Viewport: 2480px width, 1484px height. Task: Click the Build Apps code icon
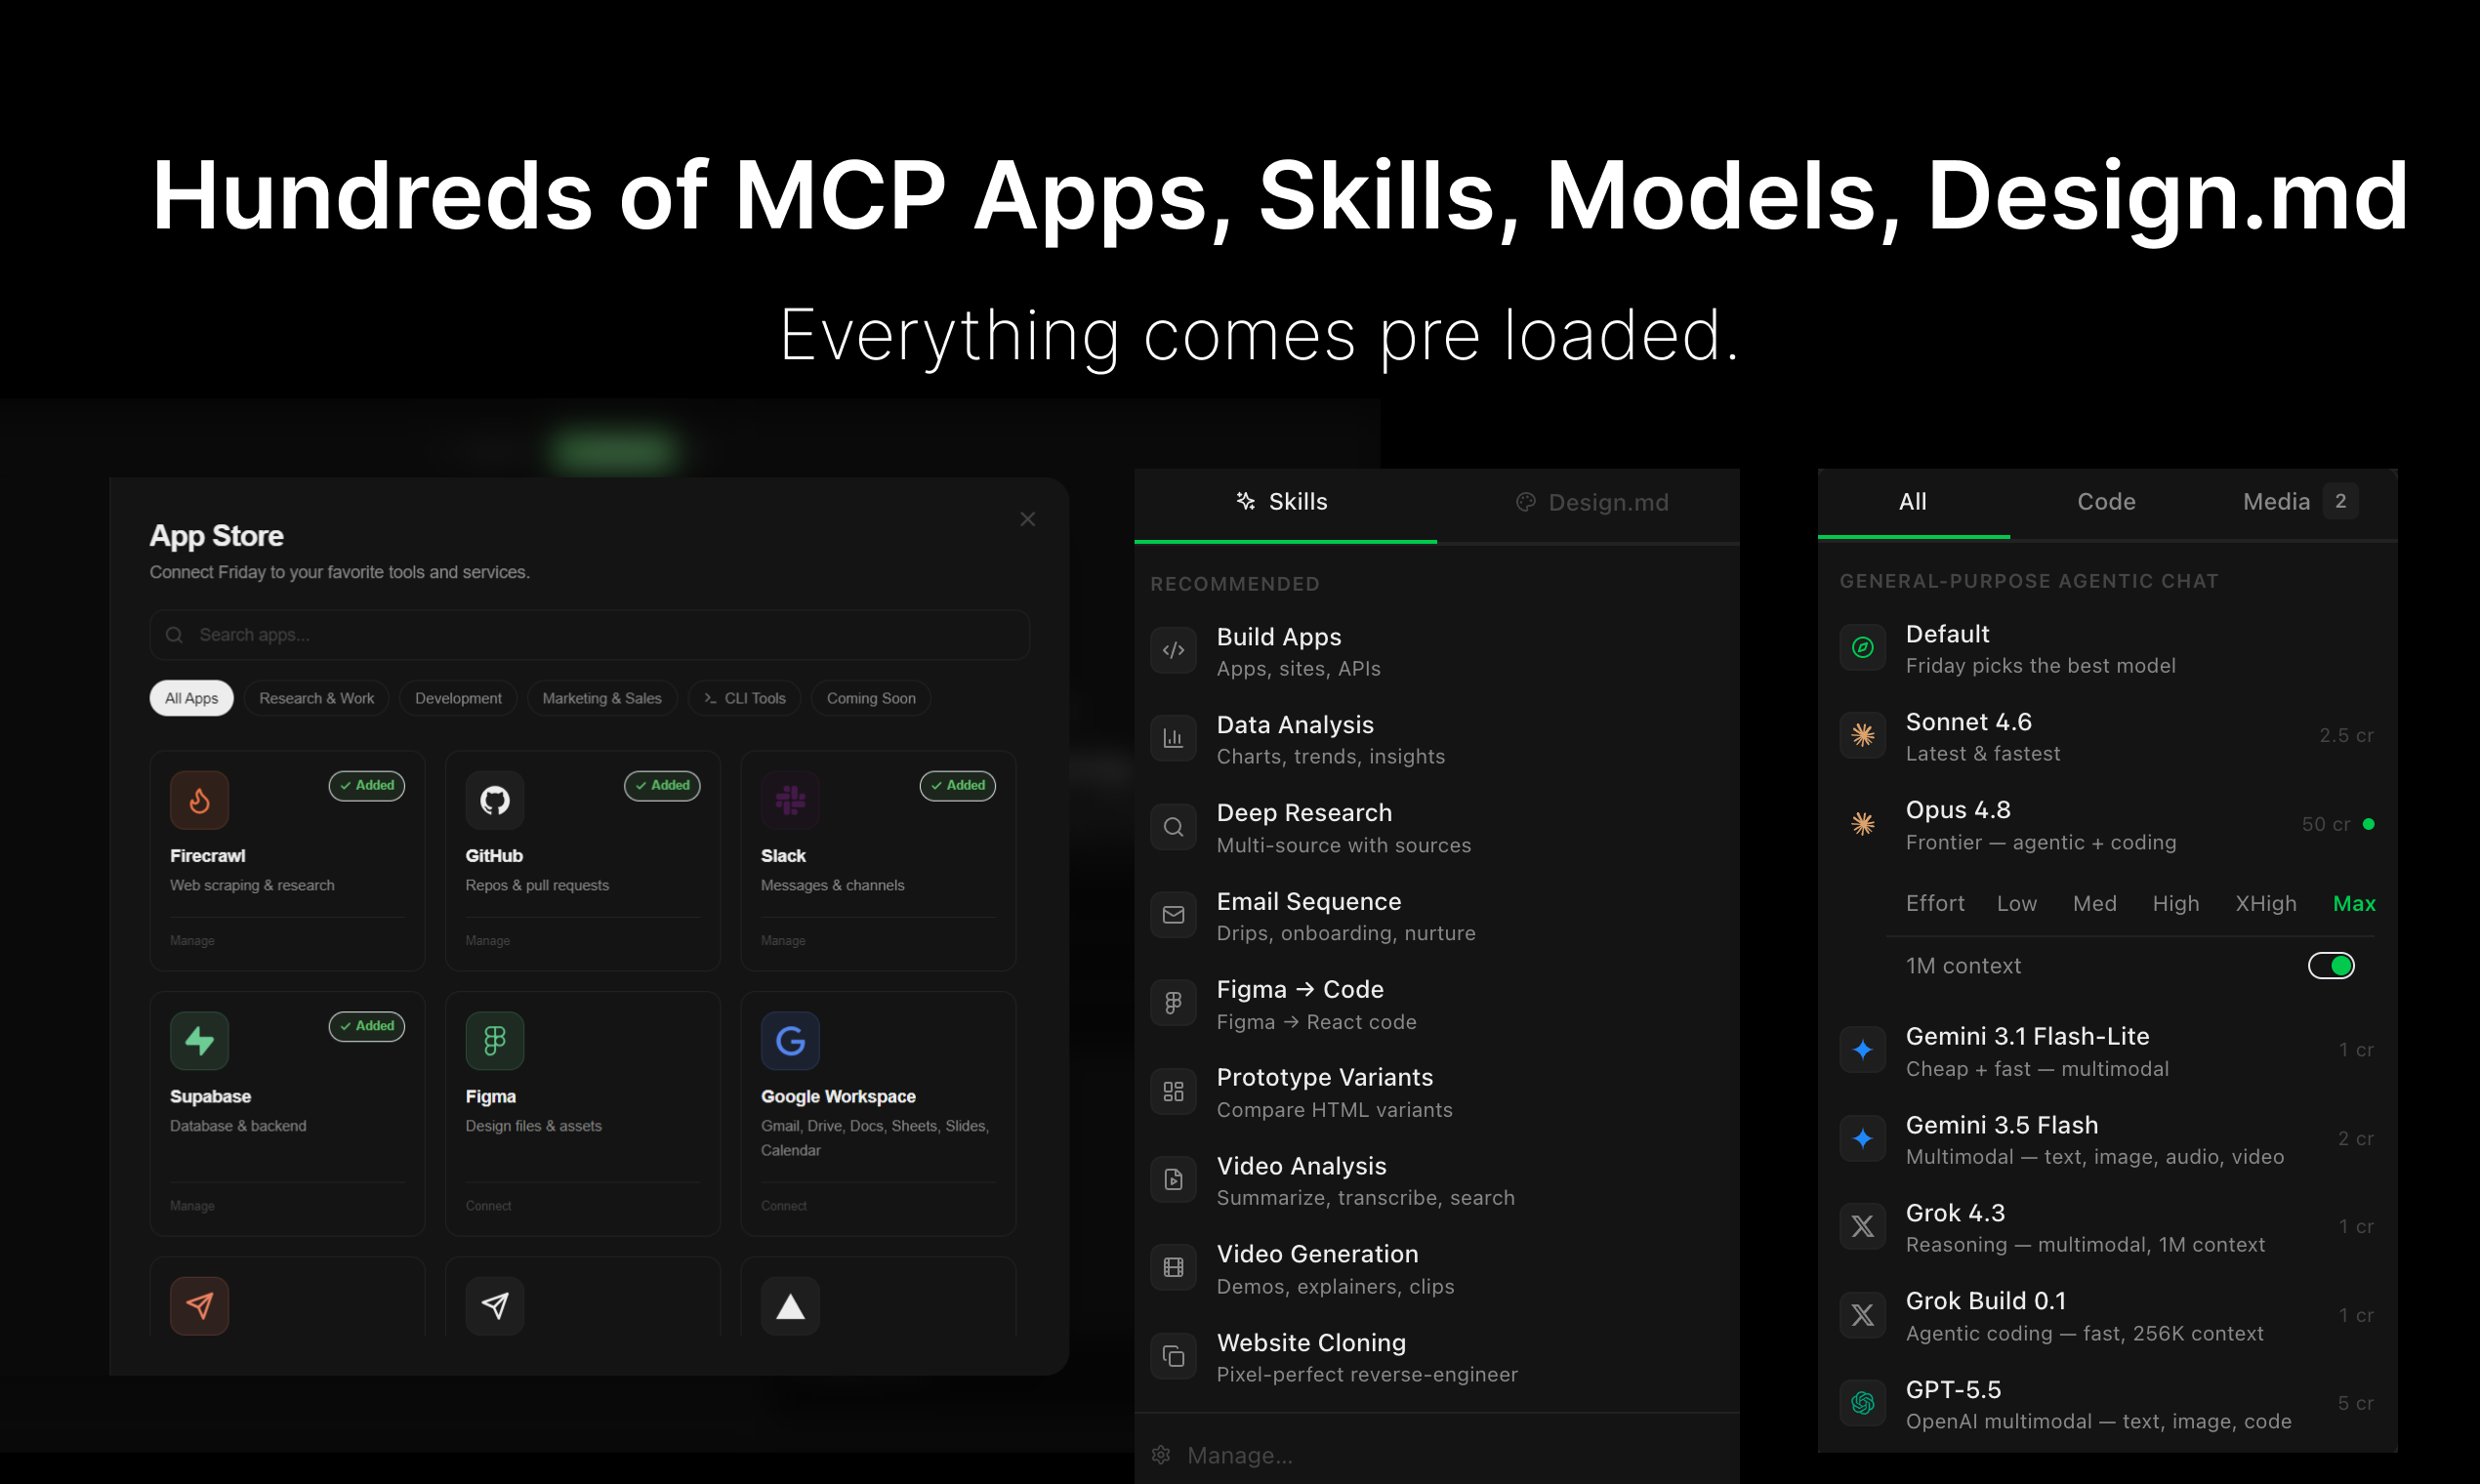click(1173, 651)
